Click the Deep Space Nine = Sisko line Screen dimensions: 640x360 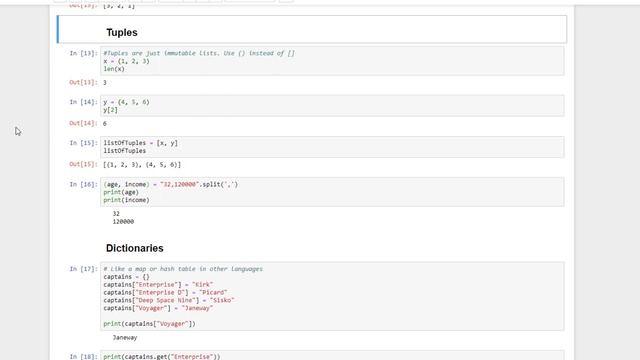pos(169,300)
